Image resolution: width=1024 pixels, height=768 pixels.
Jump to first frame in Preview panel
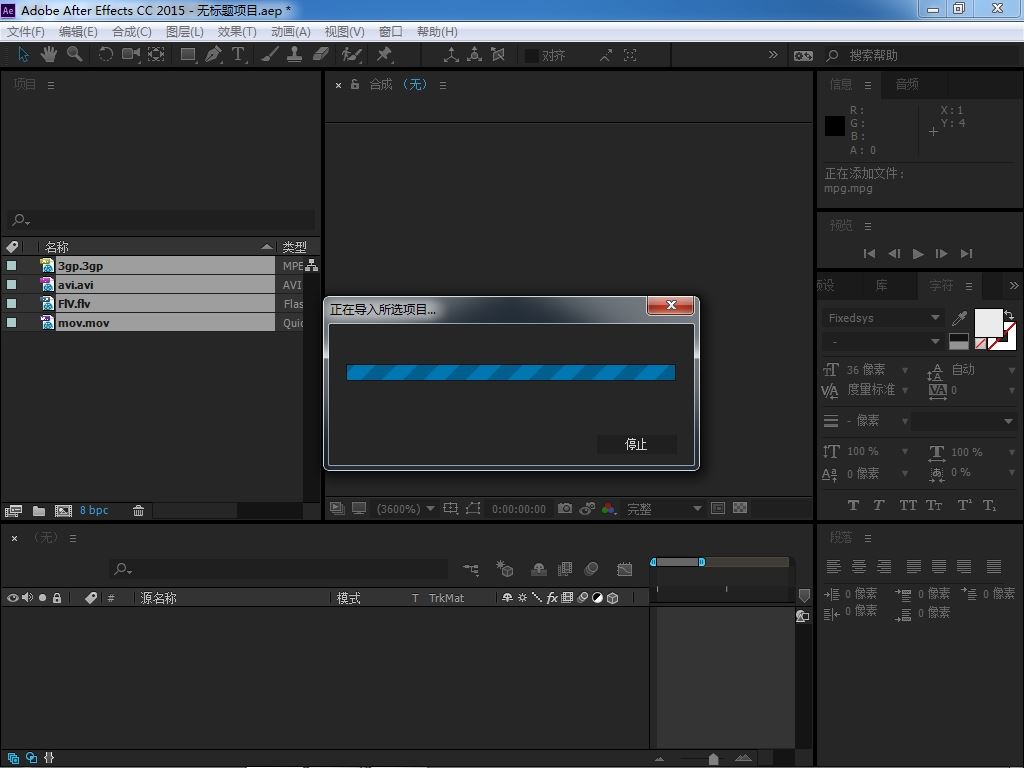[x=869, y=253]
